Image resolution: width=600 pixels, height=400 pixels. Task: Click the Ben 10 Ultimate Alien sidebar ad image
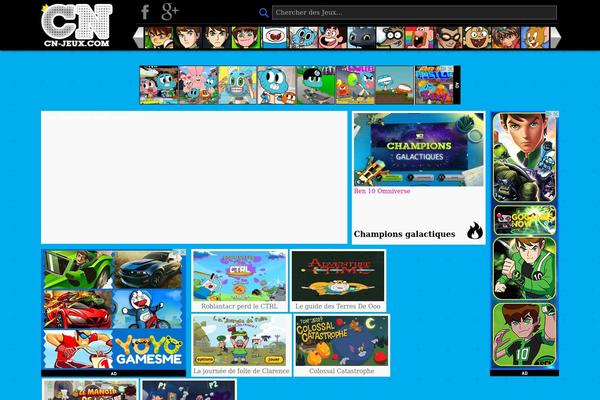[524, 157]
